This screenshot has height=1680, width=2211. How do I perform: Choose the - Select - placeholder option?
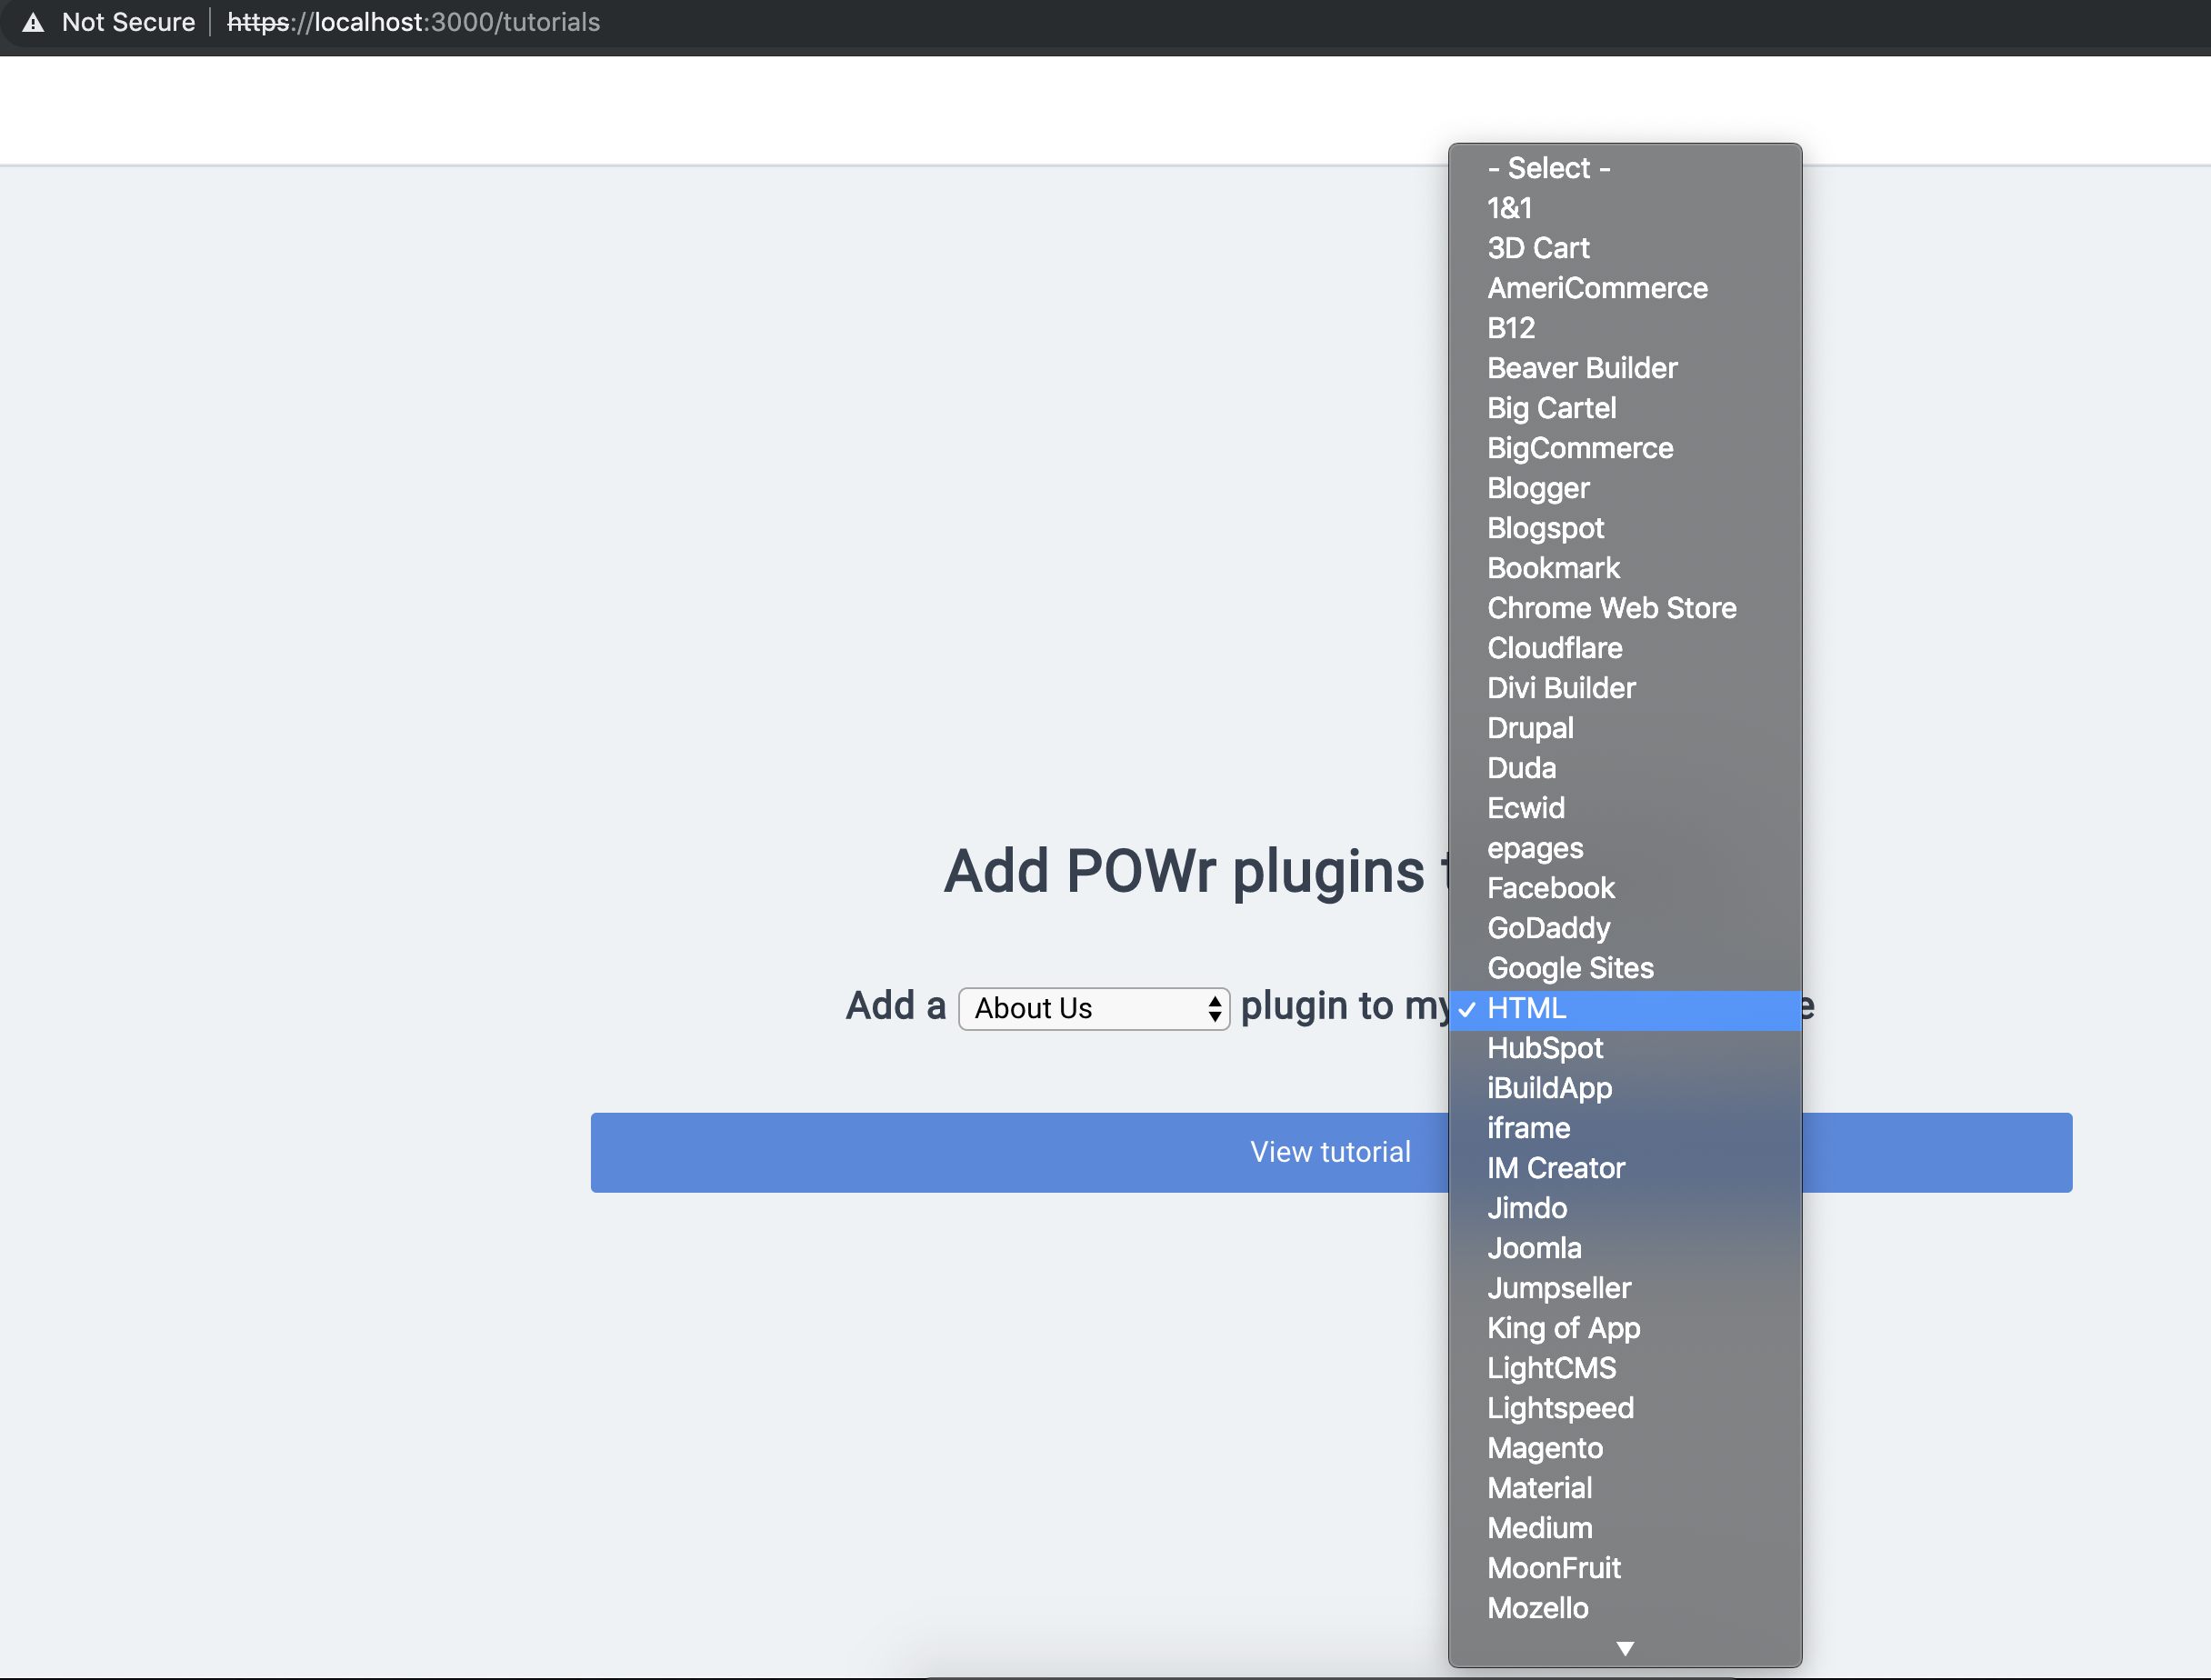1548,168
